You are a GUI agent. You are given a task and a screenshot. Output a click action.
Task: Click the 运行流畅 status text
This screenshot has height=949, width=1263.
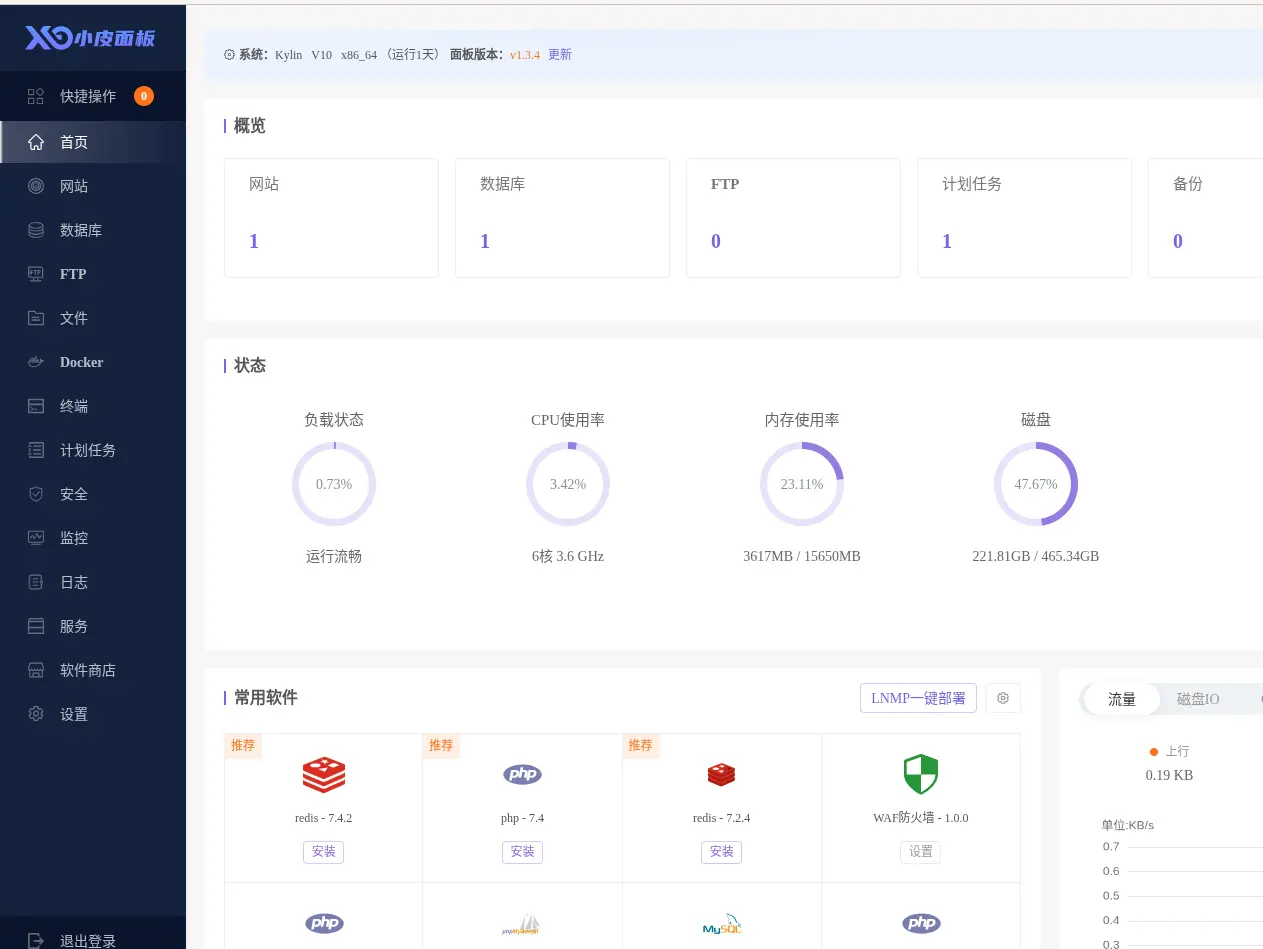[334, 556]
